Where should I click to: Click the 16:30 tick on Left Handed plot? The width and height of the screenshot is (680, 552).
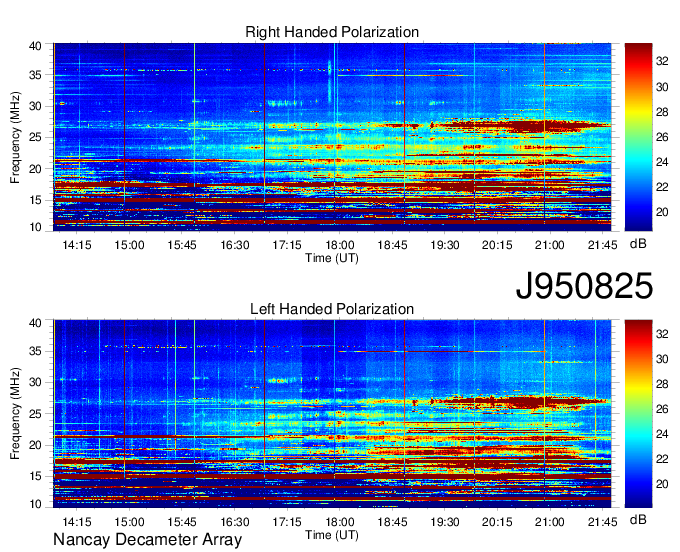(235, 522)
